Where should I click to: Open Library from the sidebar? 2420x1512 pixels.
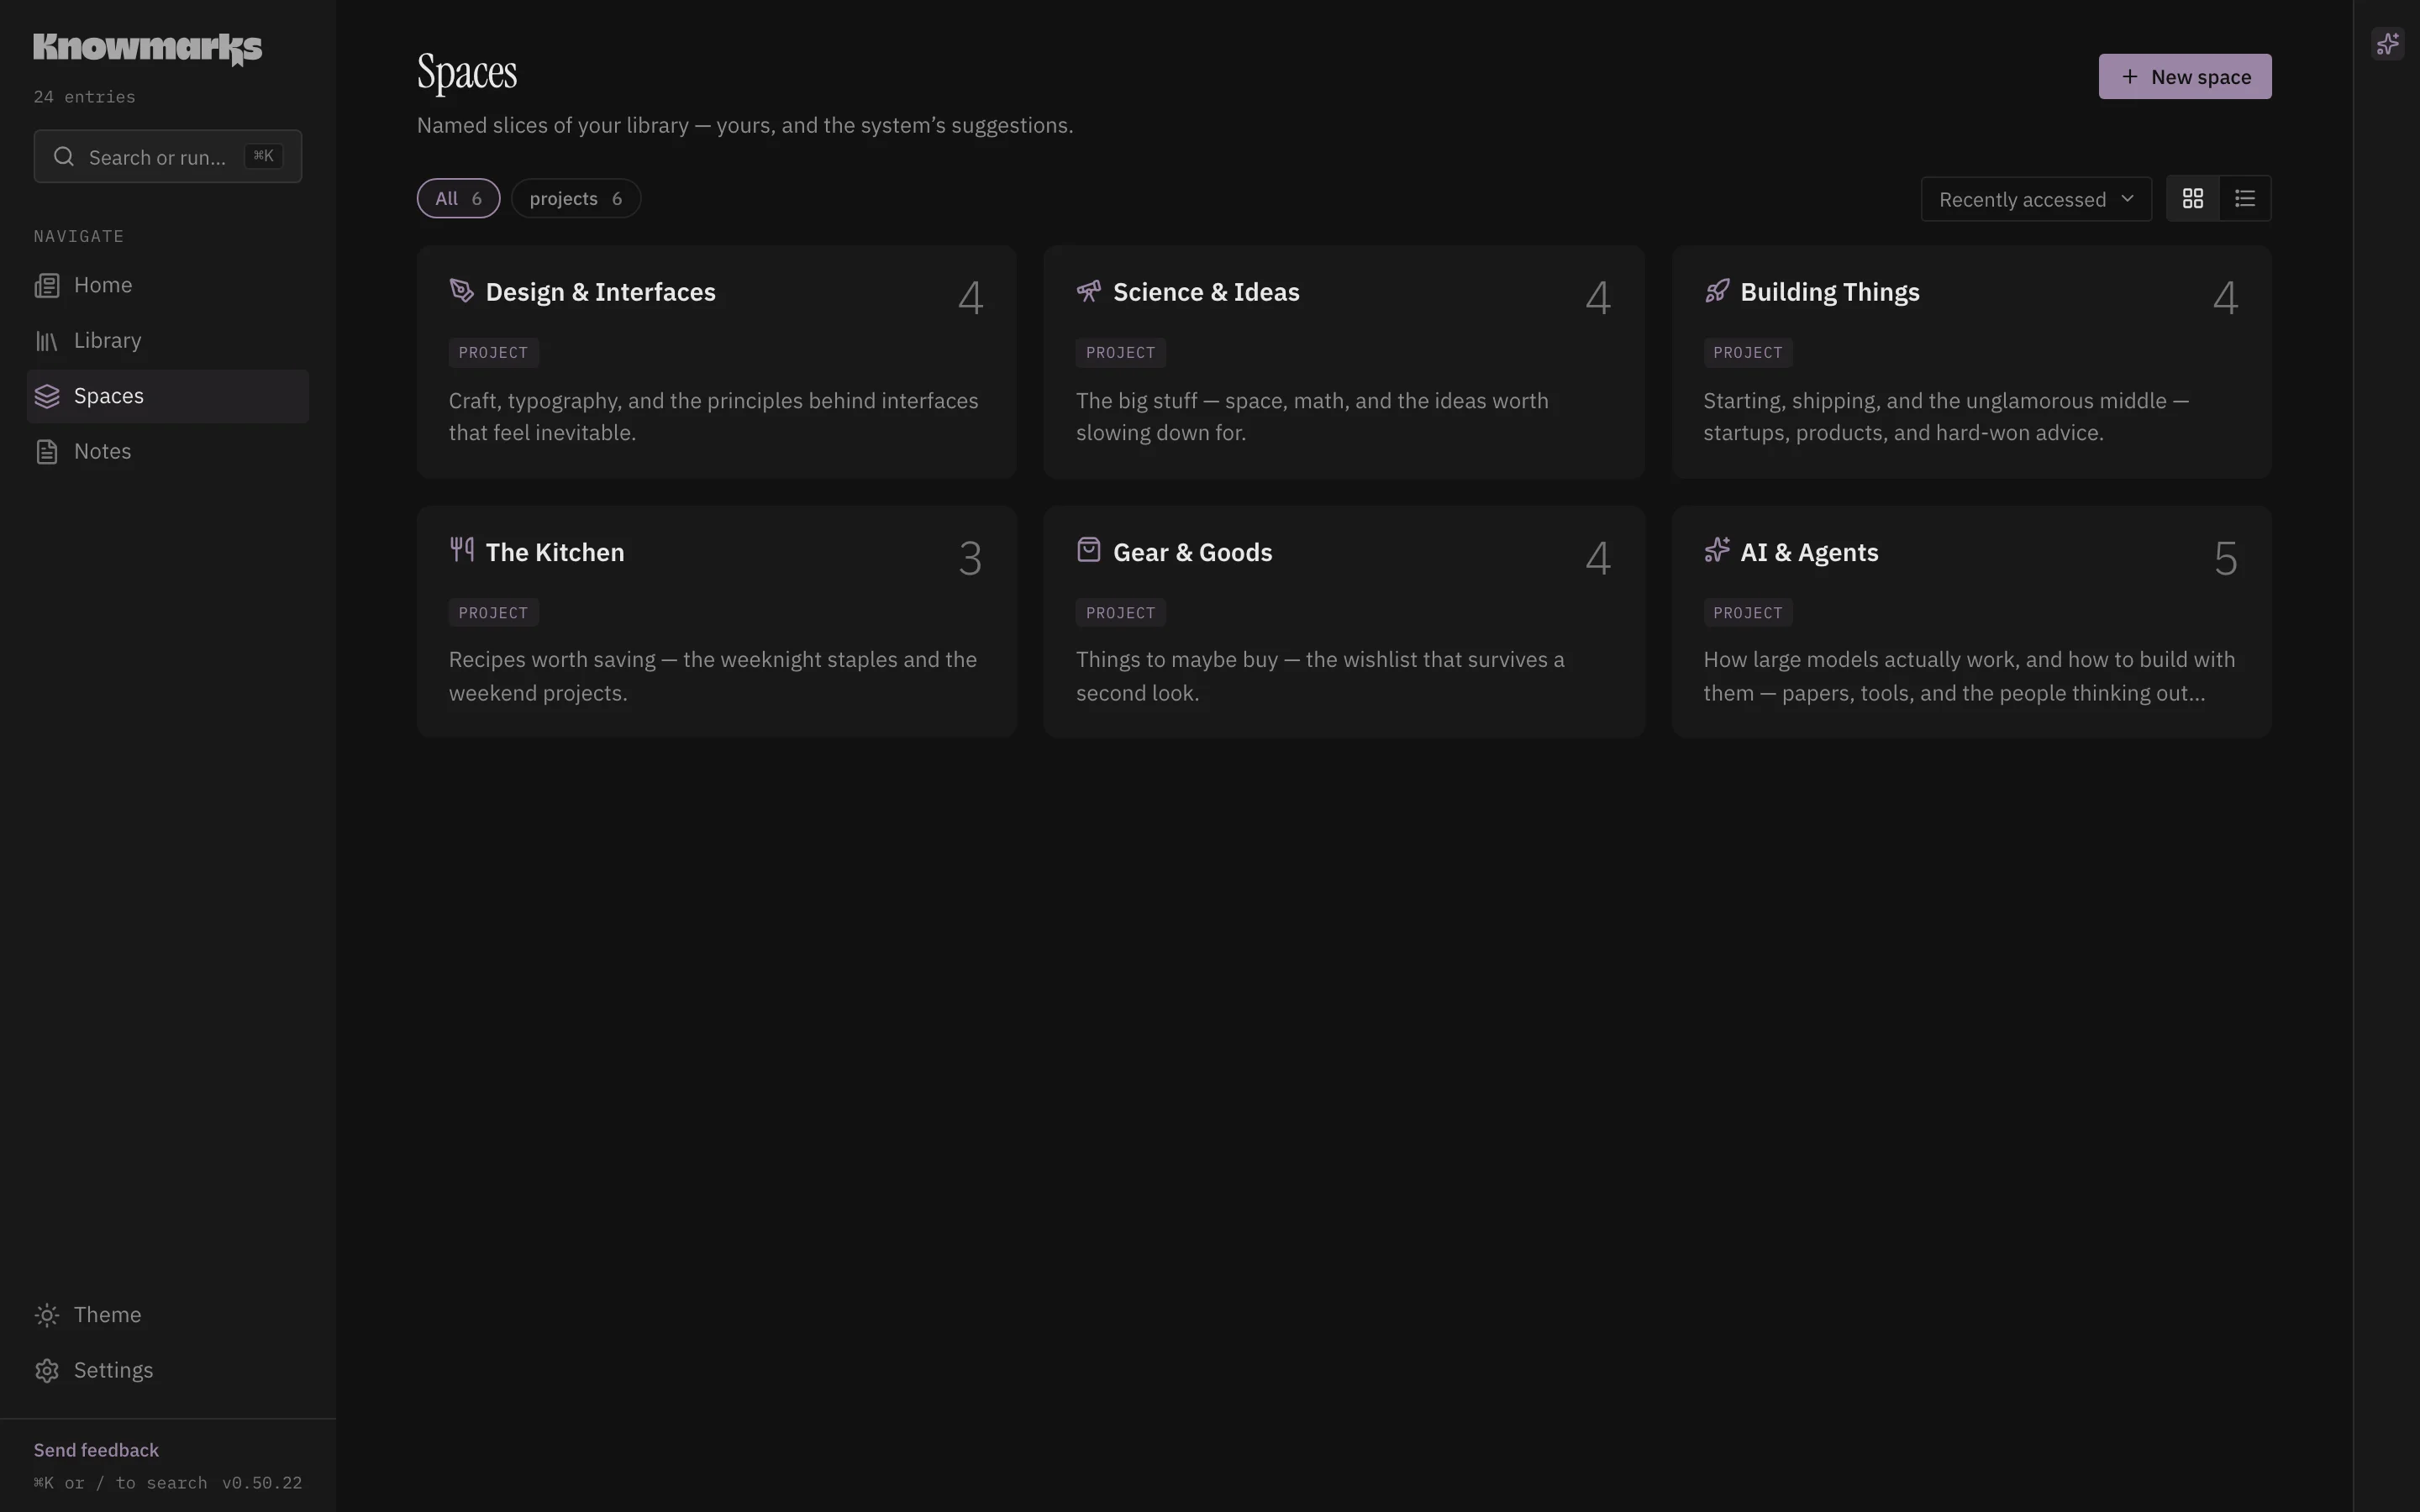tap(167, 341)
